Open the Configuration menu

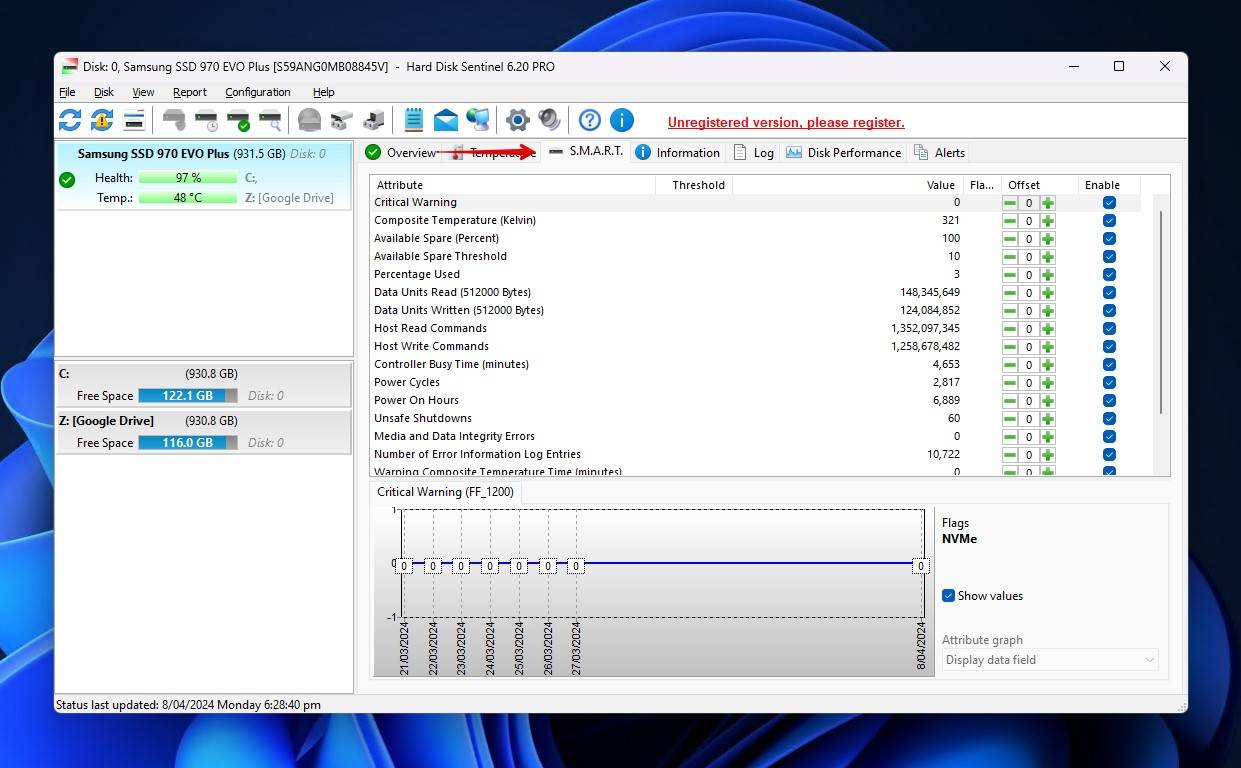257,92
